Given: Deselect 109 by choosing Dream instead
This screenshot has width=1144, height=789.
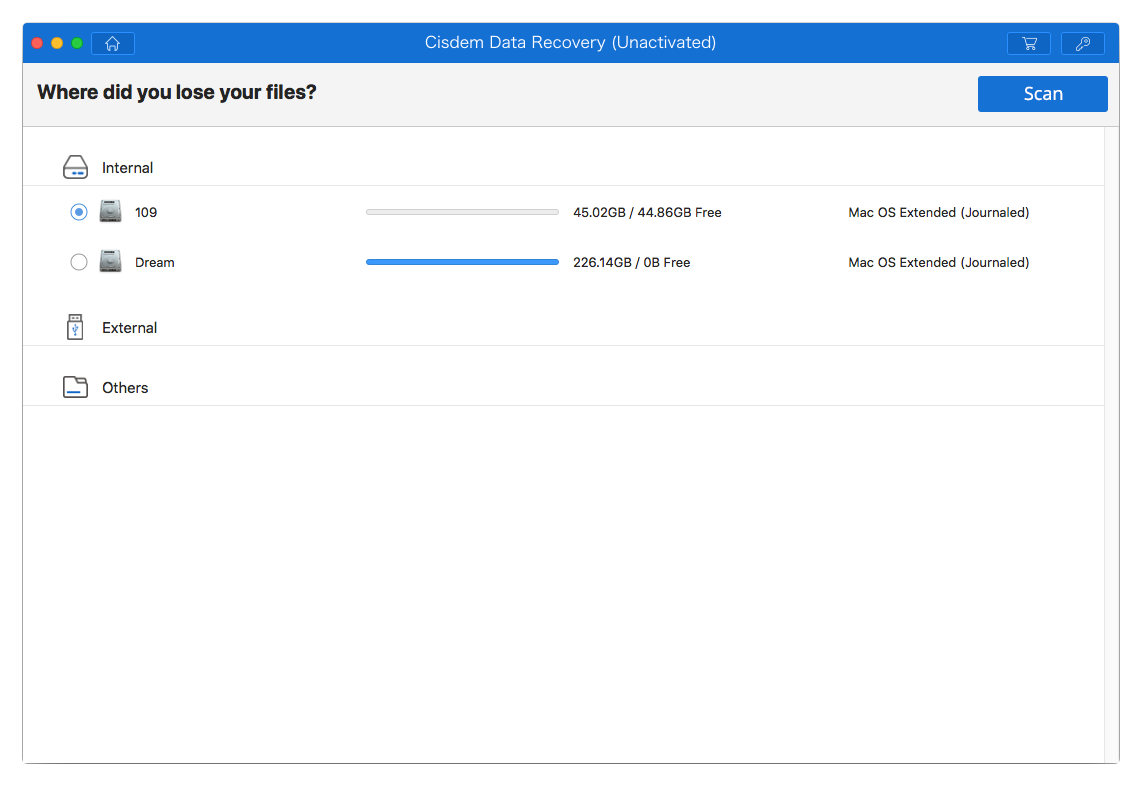Looking at the screenshot, I should tap(78, 261).
